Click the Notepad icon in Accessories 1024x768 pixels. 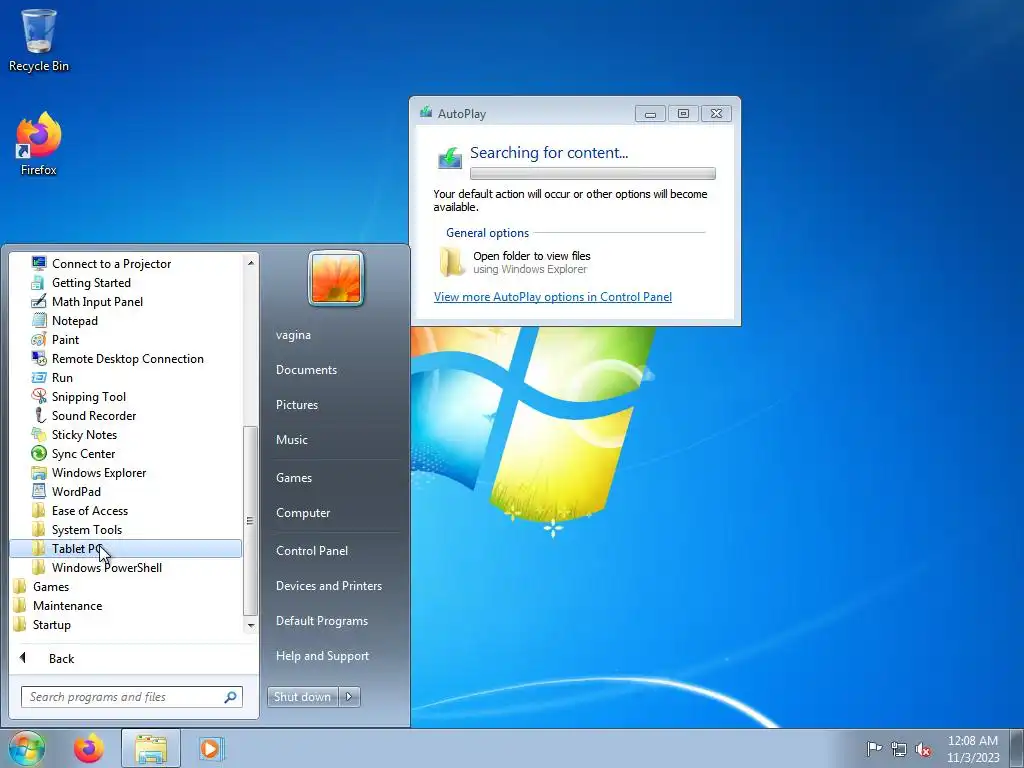pos(39,320)
